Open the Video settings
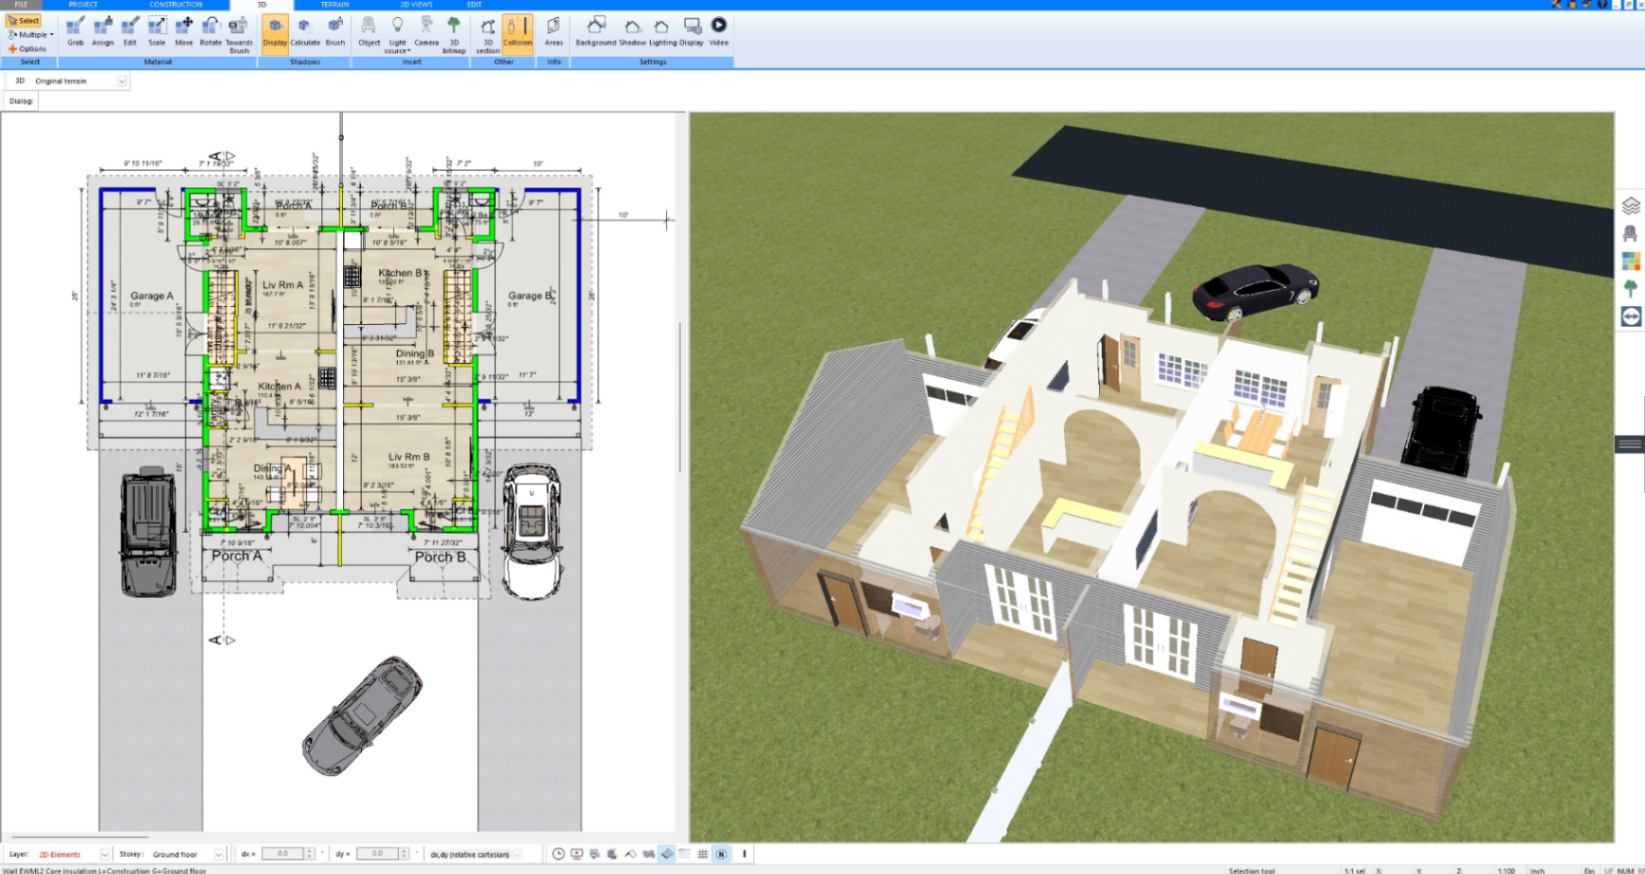 click(719, 32)
